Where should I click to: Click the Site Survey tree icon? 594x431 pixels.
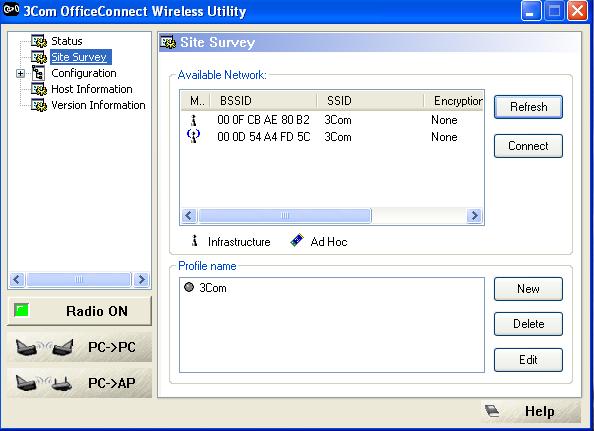39,57
